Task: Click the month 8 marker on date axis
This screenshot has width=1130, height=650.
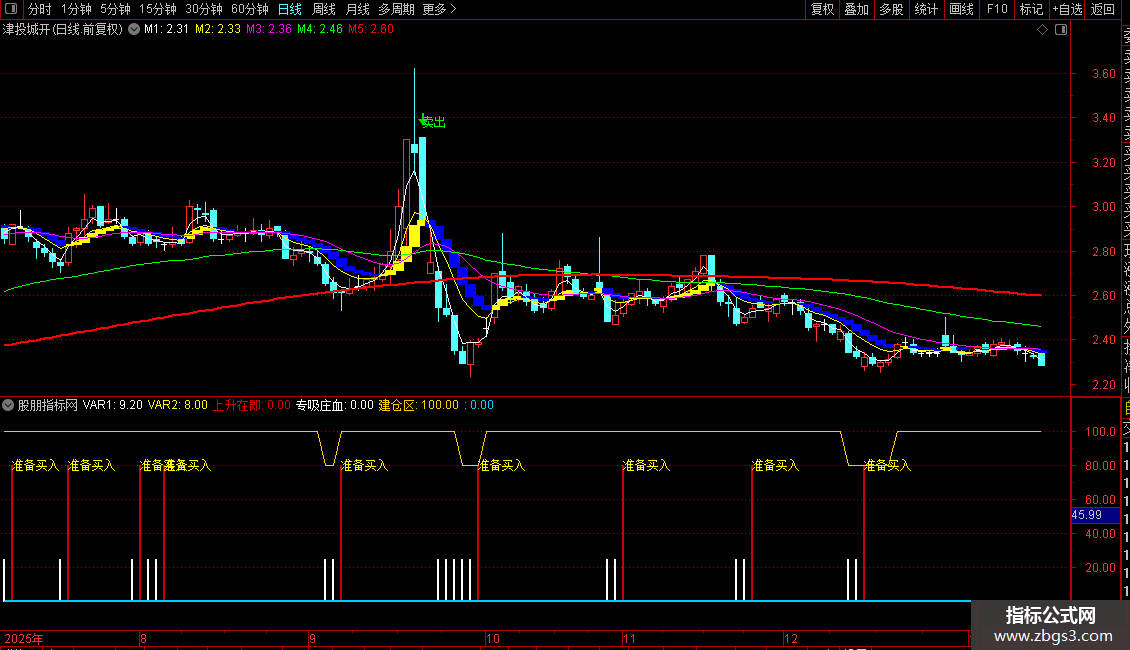Action: point(143,638)
